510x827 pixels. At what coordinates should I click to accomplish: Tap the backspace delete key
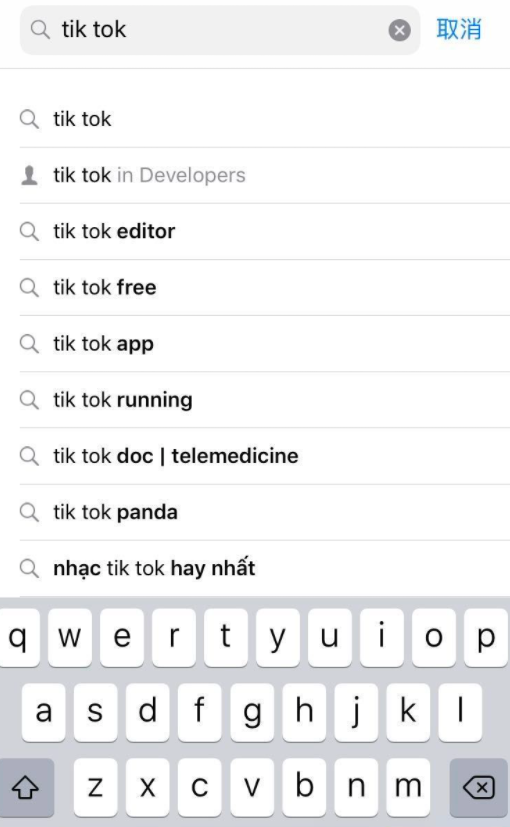(479, 787)
